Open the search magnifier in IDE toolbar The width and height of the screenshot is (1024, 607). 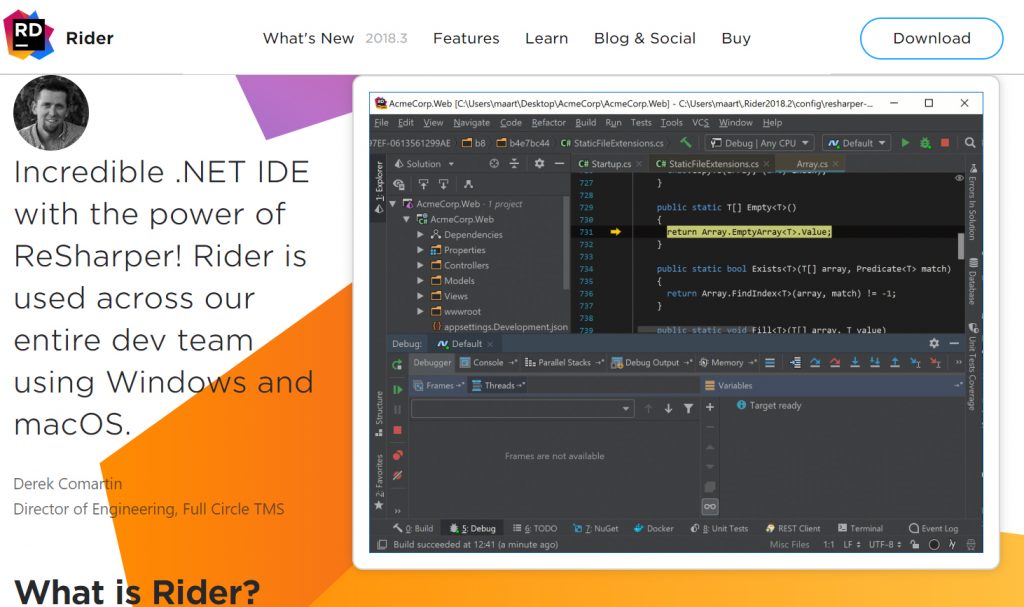point(970,143)
